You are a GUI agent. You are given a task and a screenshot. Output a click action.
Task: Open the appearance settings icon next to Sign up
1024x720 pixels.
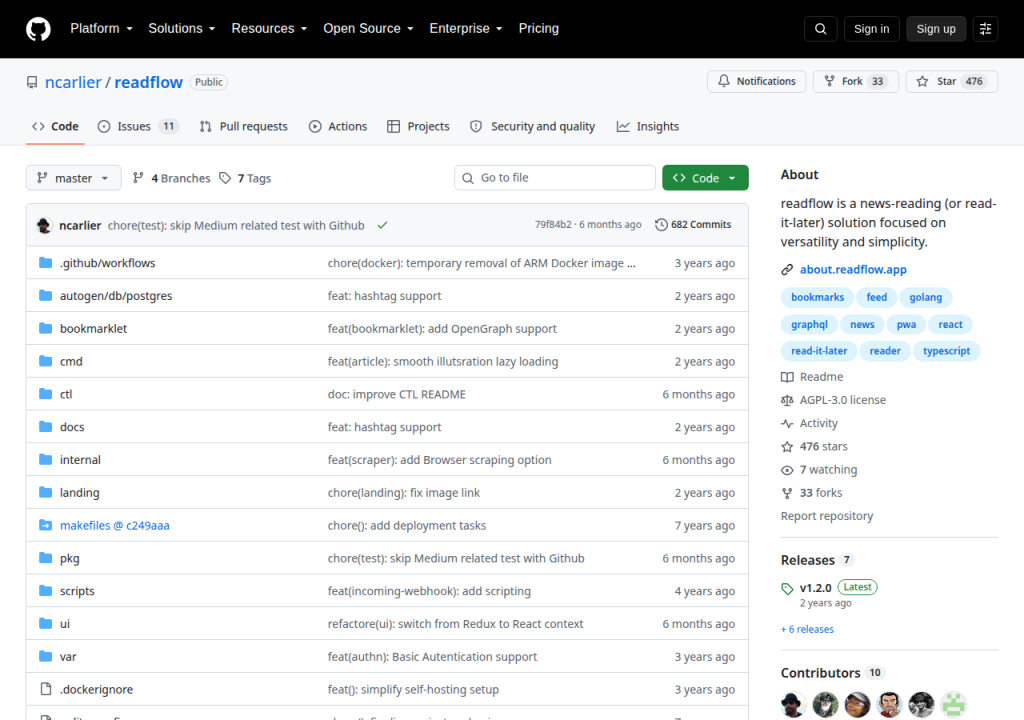pos(985,29)
